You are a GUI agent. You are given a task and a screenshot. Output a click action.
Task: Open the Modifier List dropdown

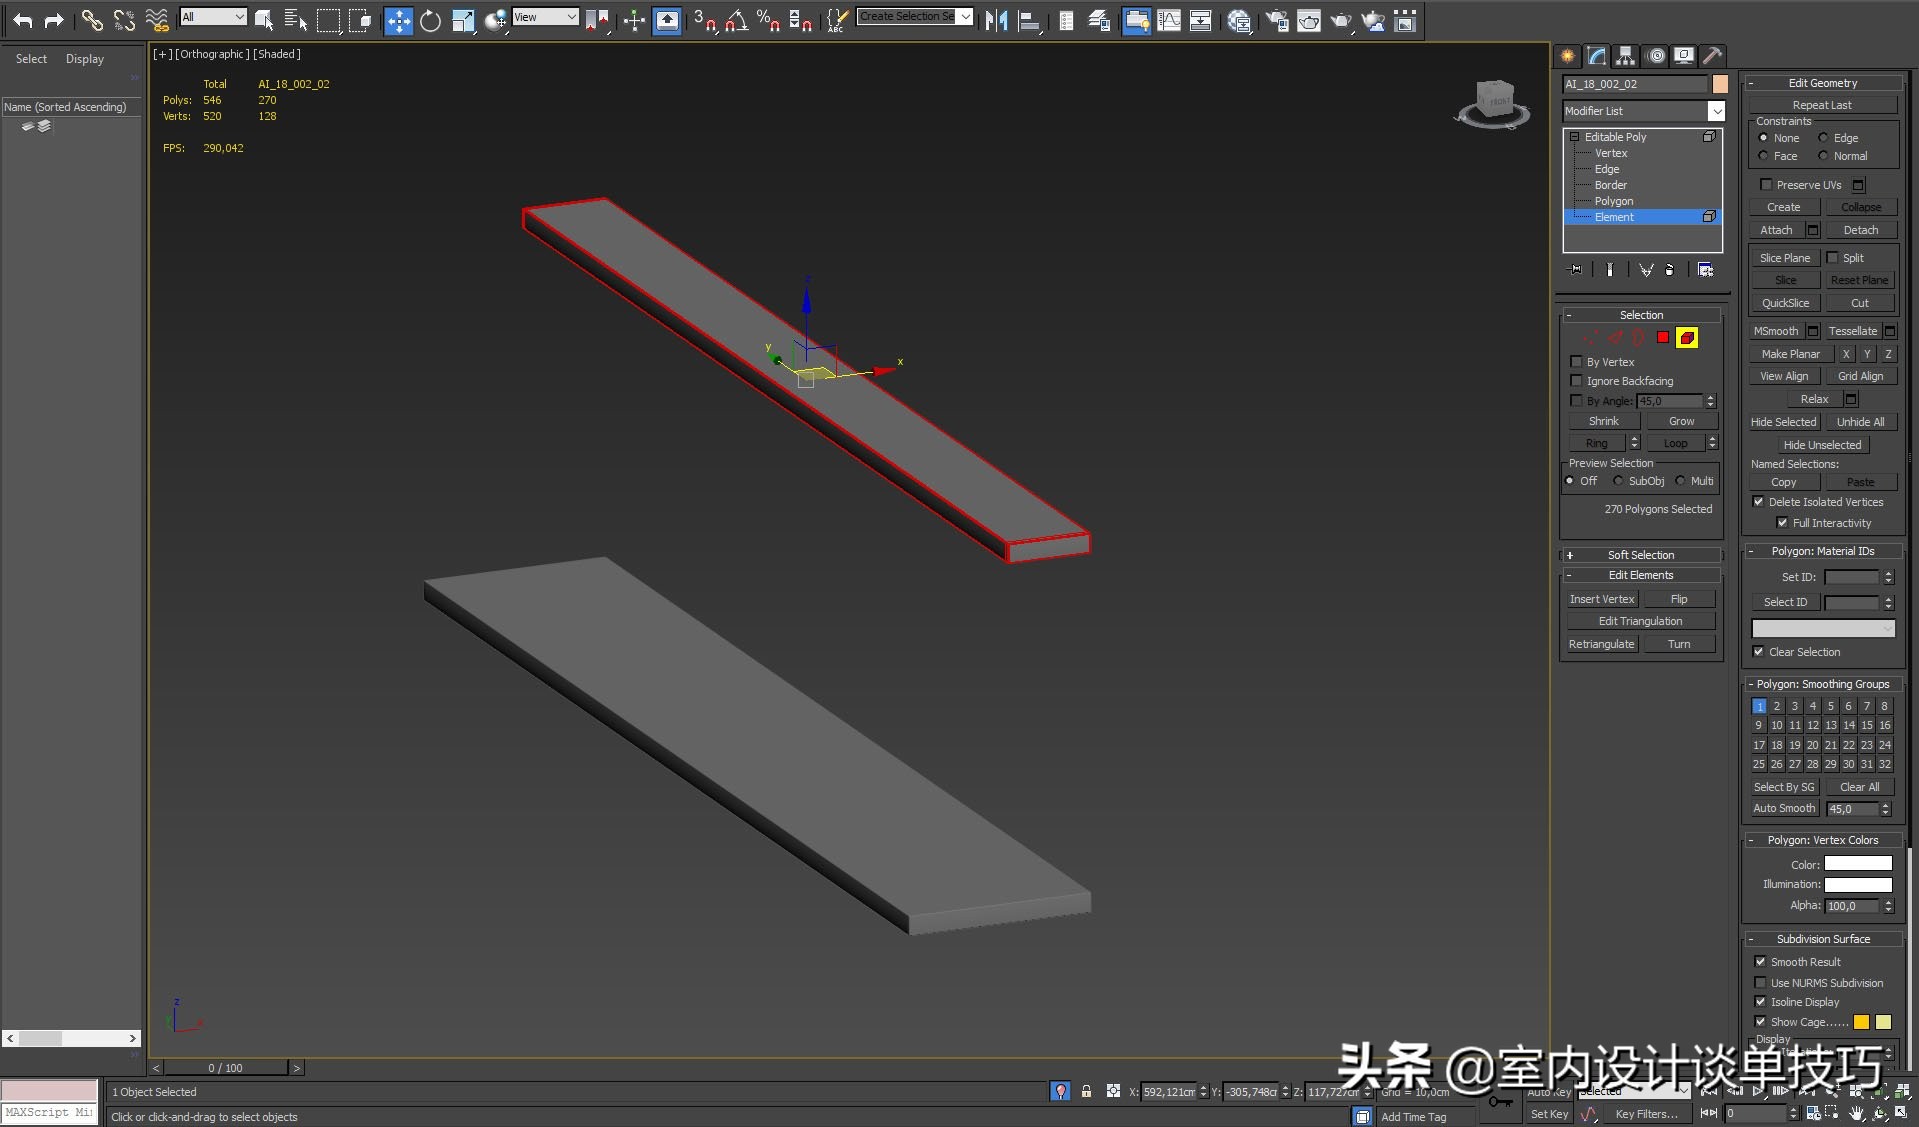[x=1643, y=111]
